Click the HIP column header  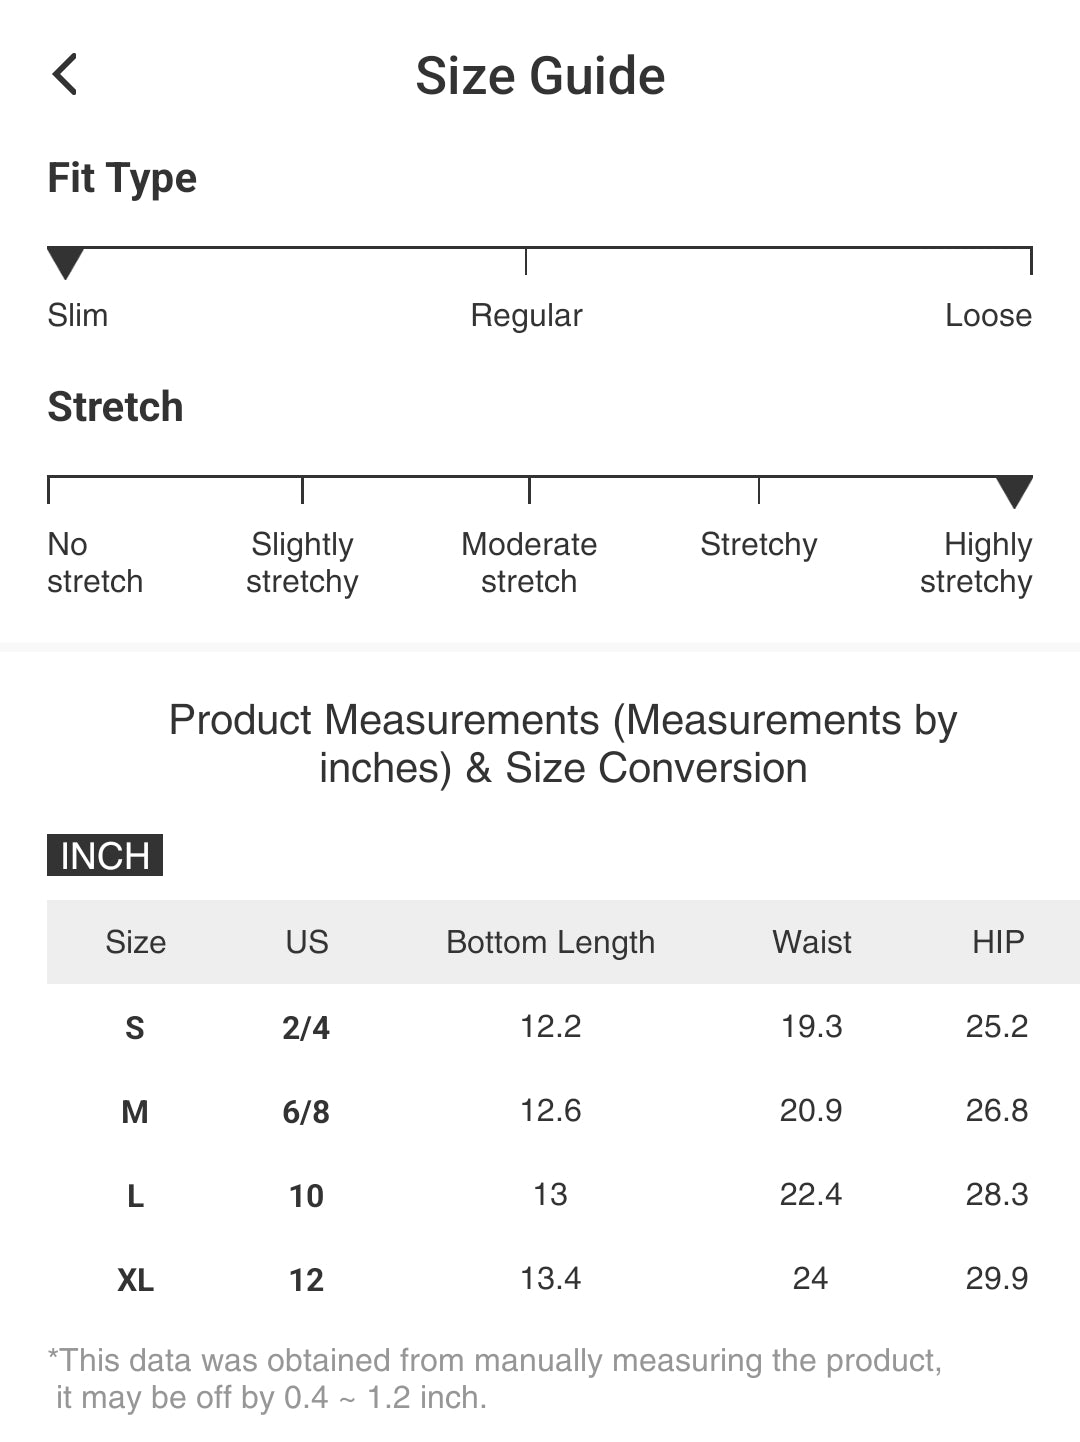coord(997,942)
